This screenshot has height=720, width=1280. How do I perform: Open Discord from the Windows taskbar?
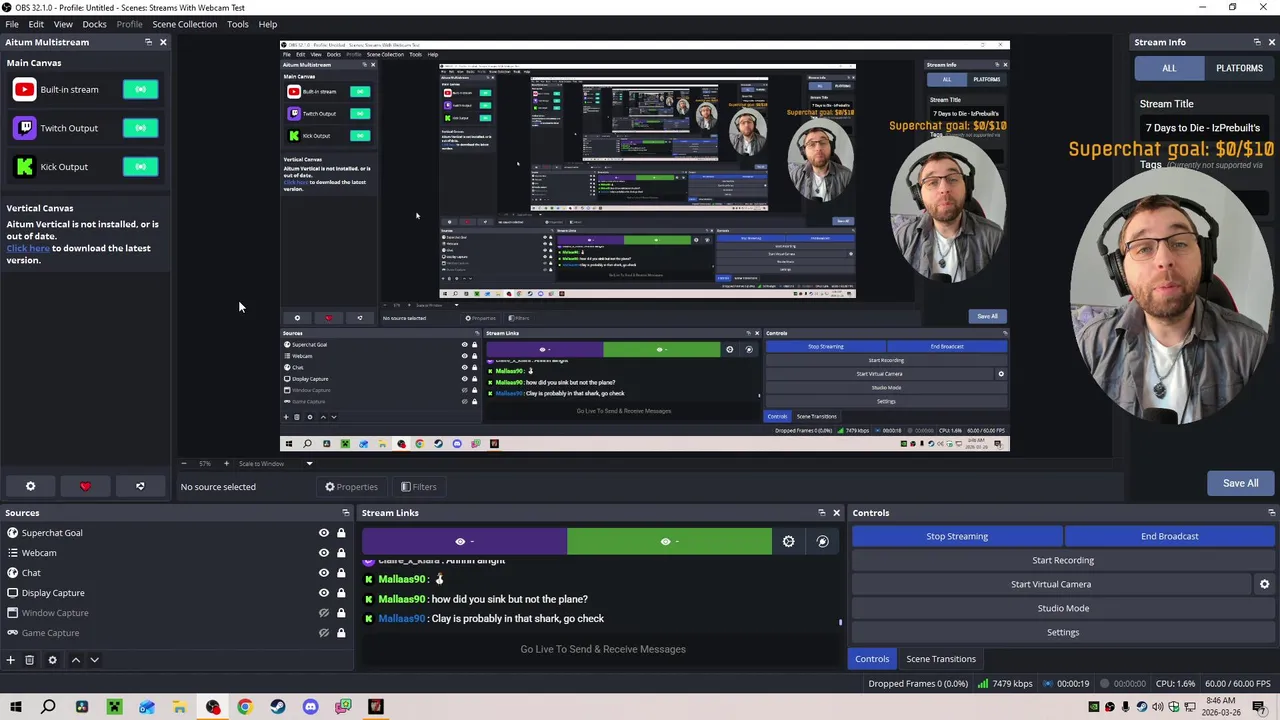[x=310, y=707]
